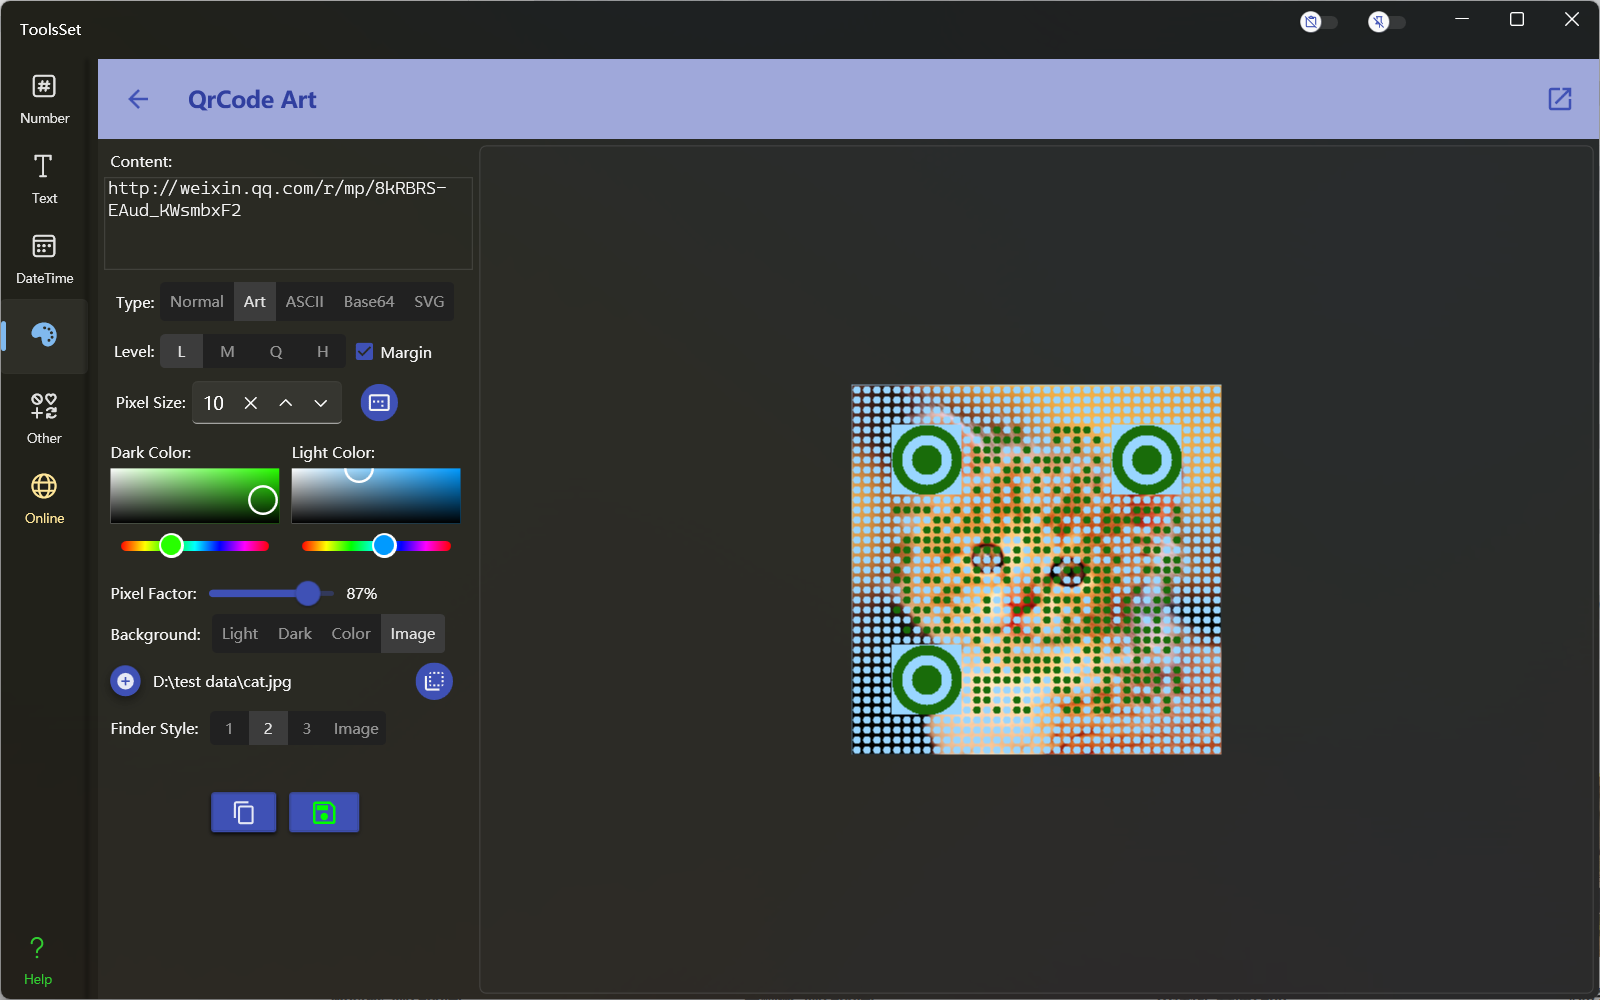Choose Finder Style 2
This screenshot has width=1600, height=1000.
(268, 729)
